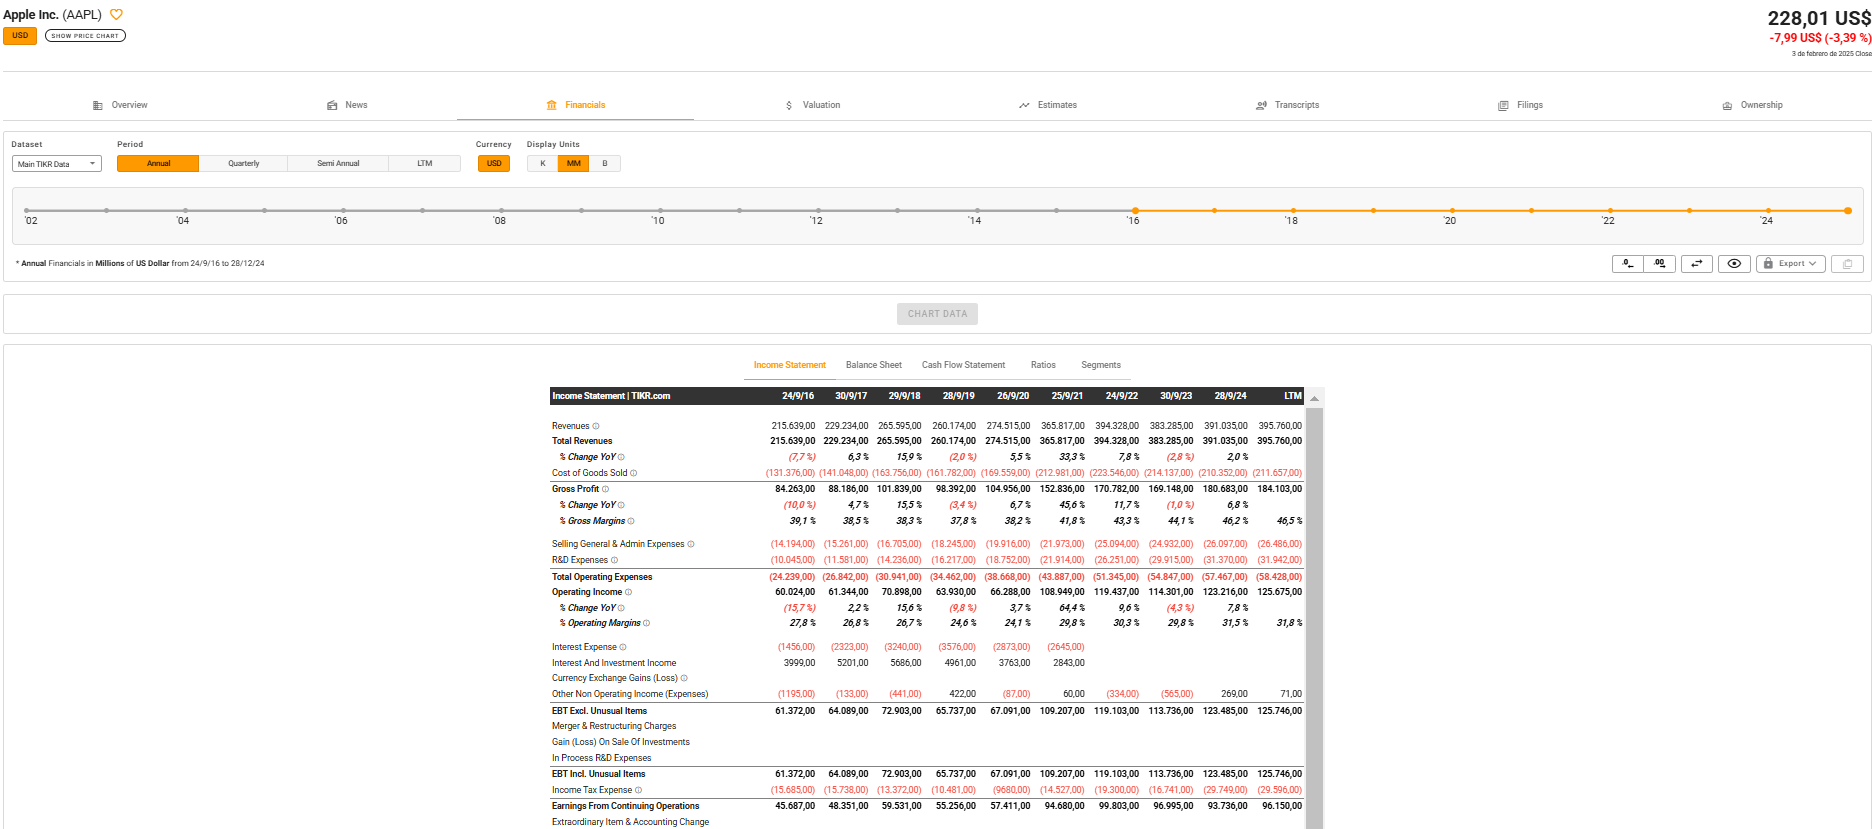Click info icon beside % Operating Margins

(647, 623)
